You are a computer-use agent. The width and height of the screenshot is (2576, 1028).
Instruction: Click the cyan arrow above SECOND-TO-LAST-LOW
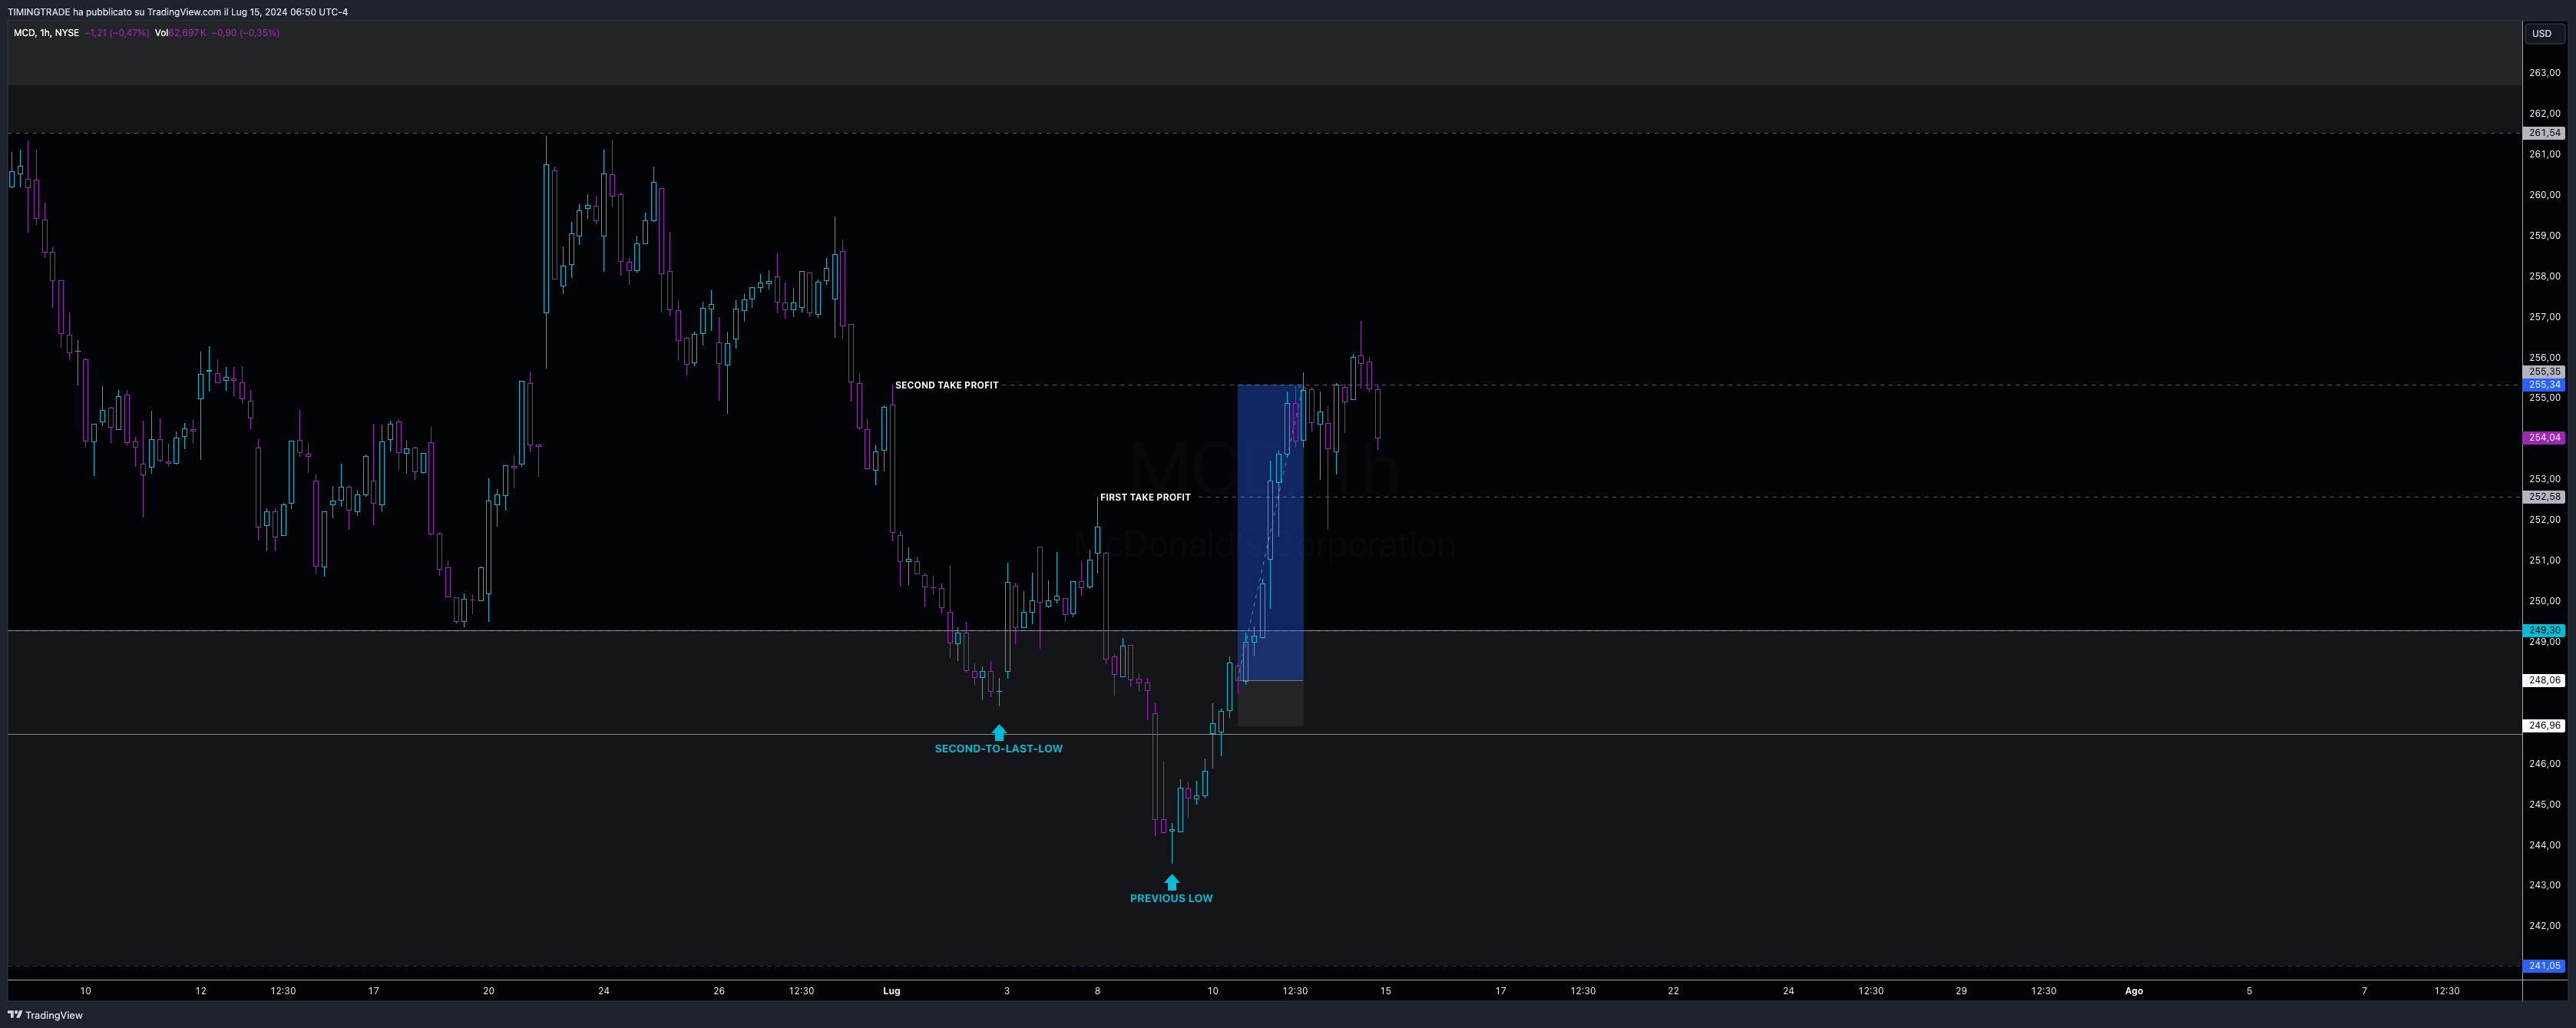998,732
